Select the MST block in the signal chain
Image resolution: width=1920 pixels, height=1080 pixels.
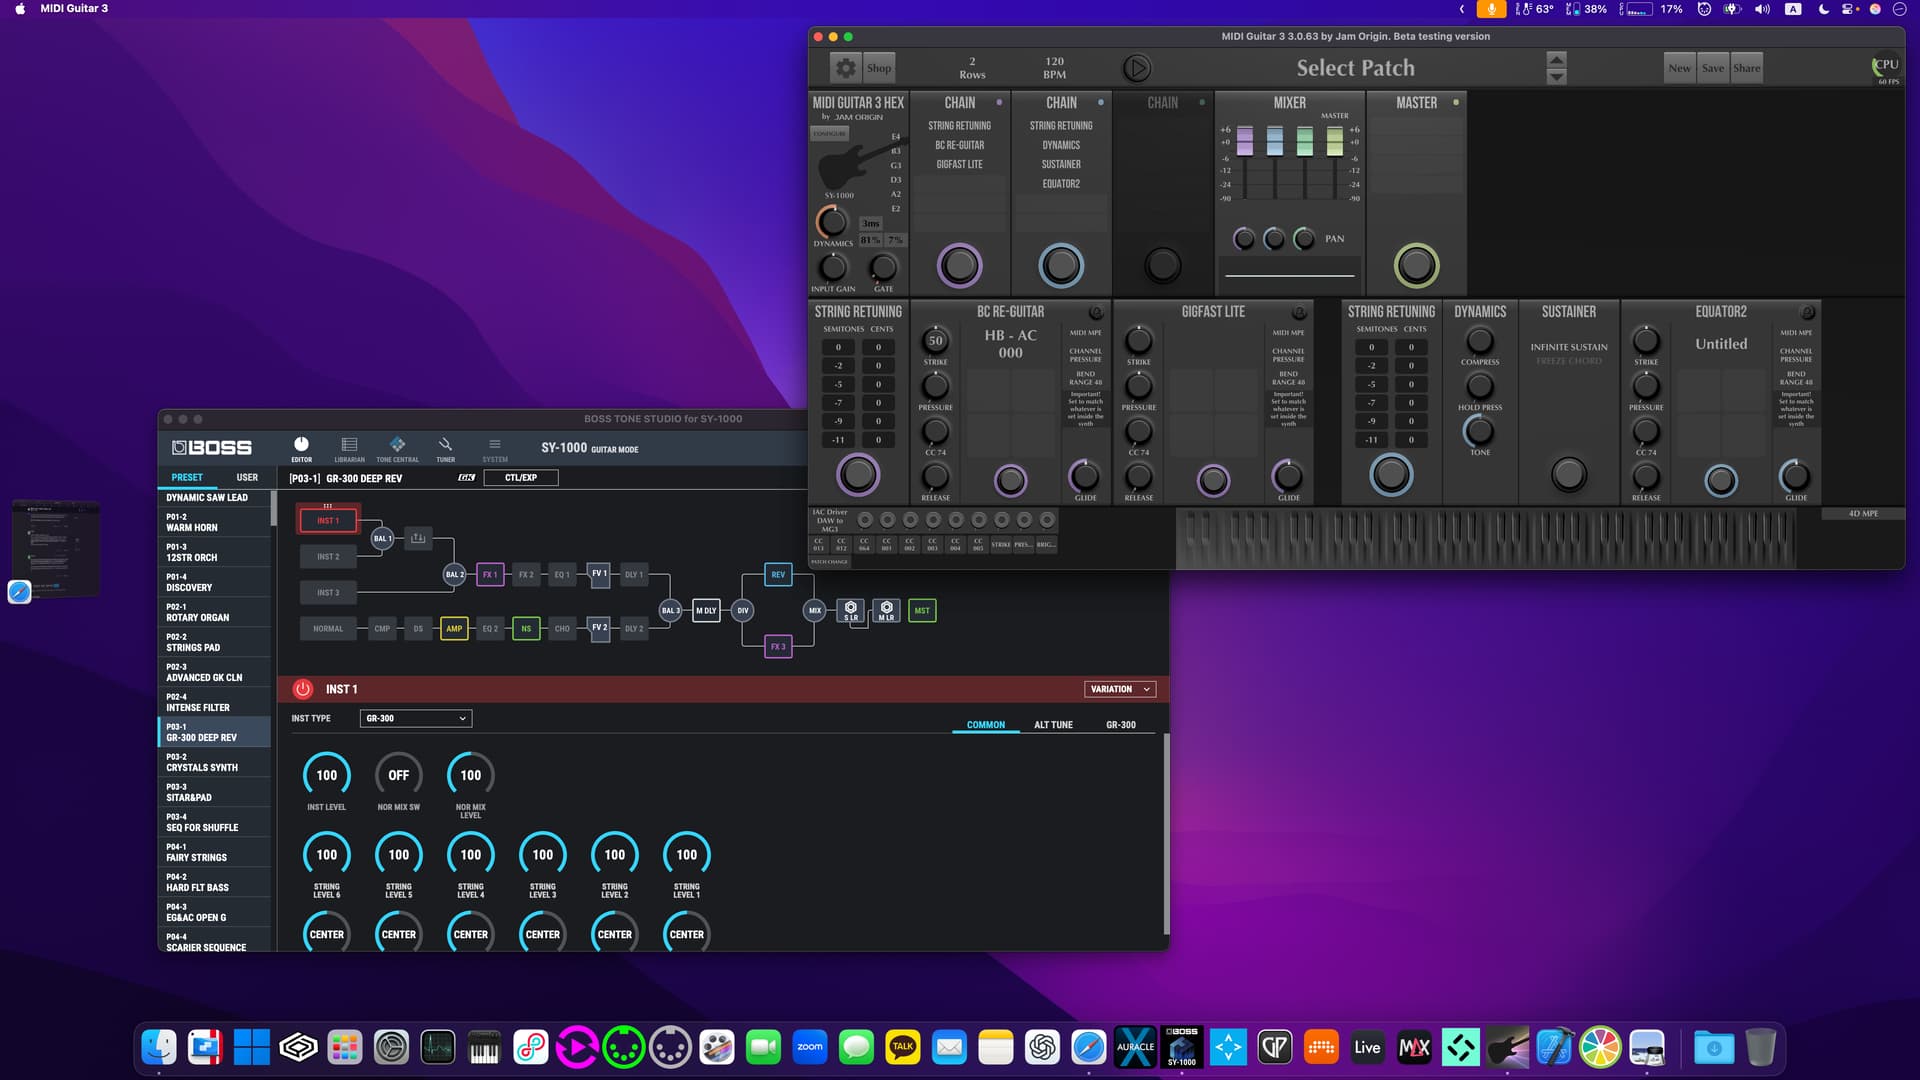pyautogui.click(x=922, y=611)
